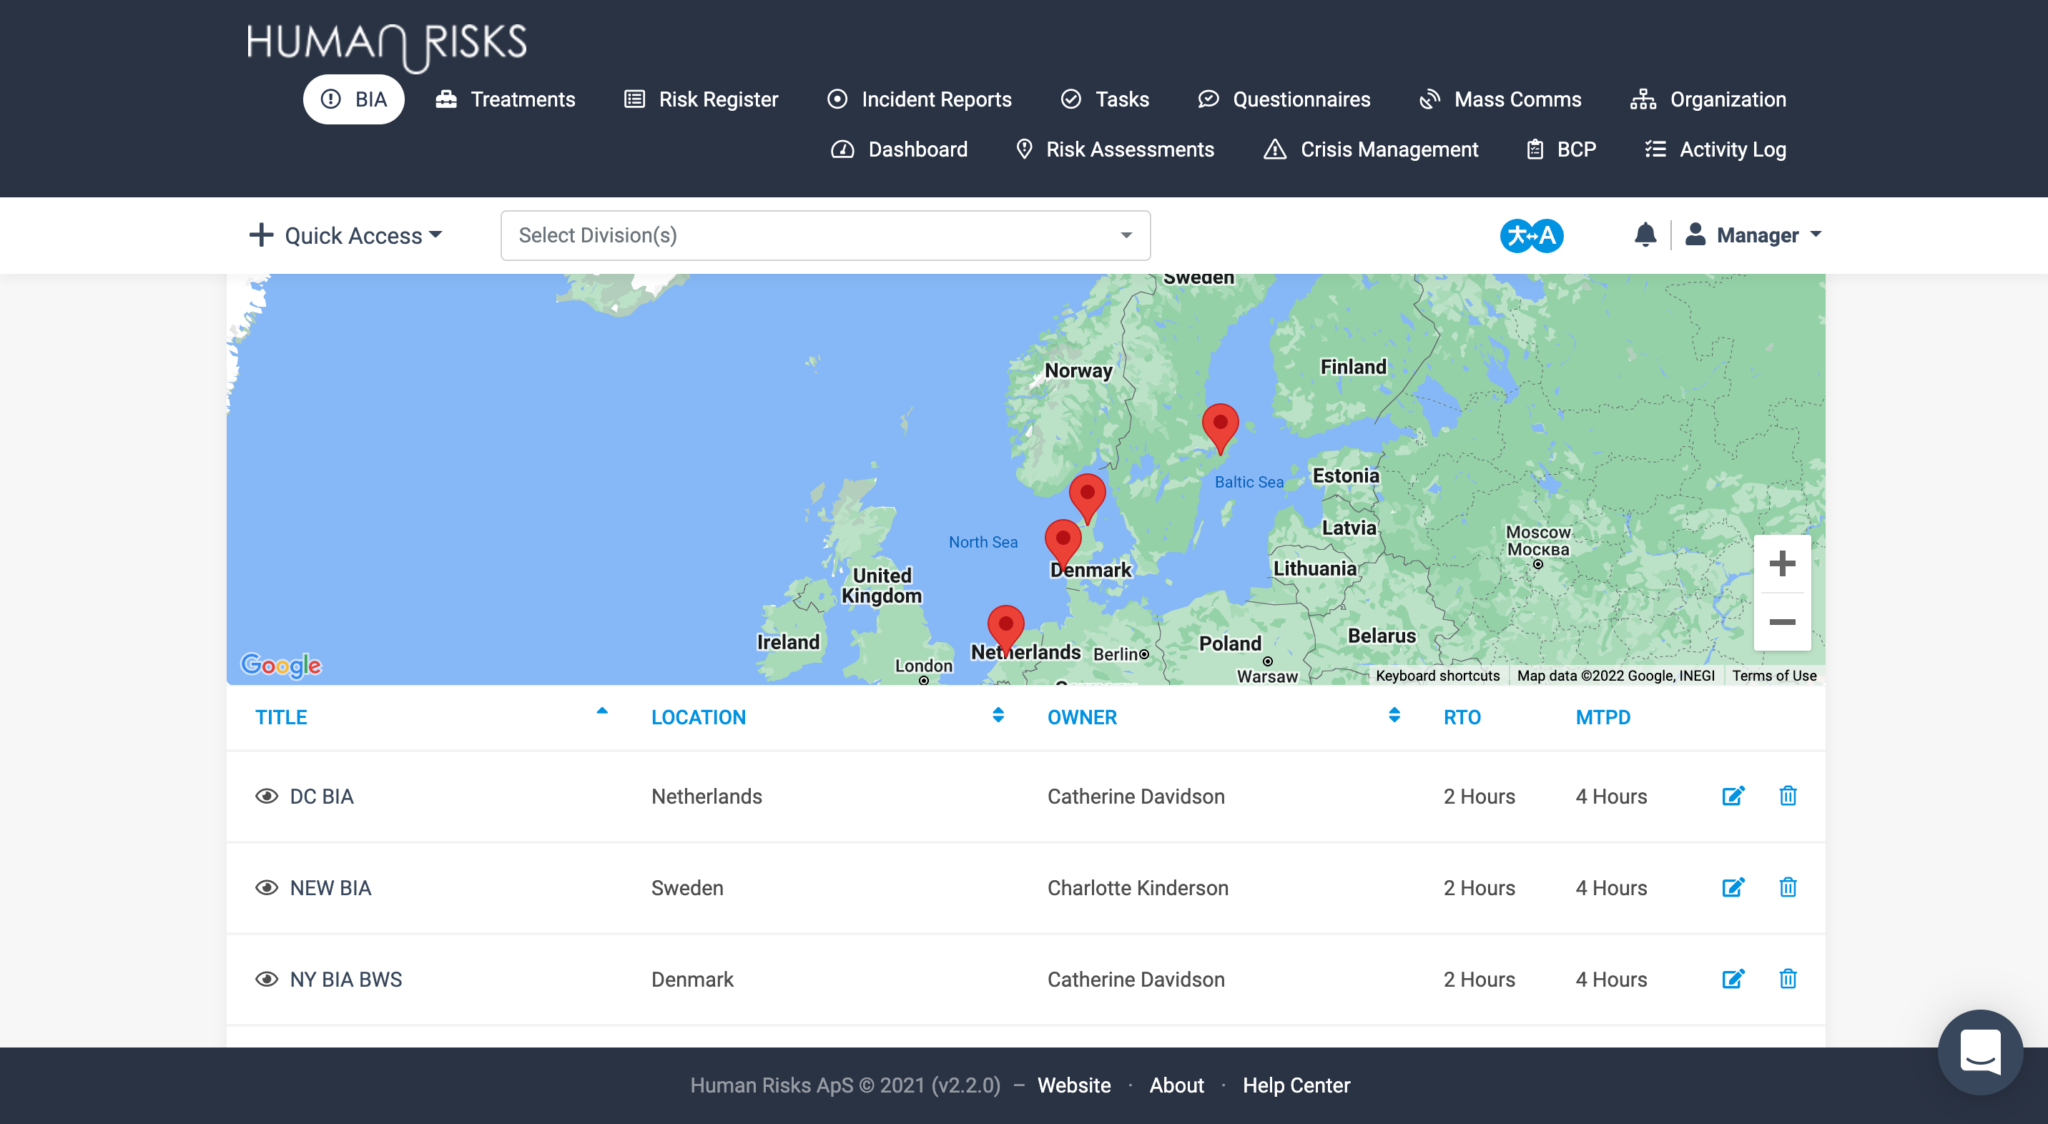Zoom in on the map
Viewport: 2048px width, 1124px height.
tap(1782, 564)
